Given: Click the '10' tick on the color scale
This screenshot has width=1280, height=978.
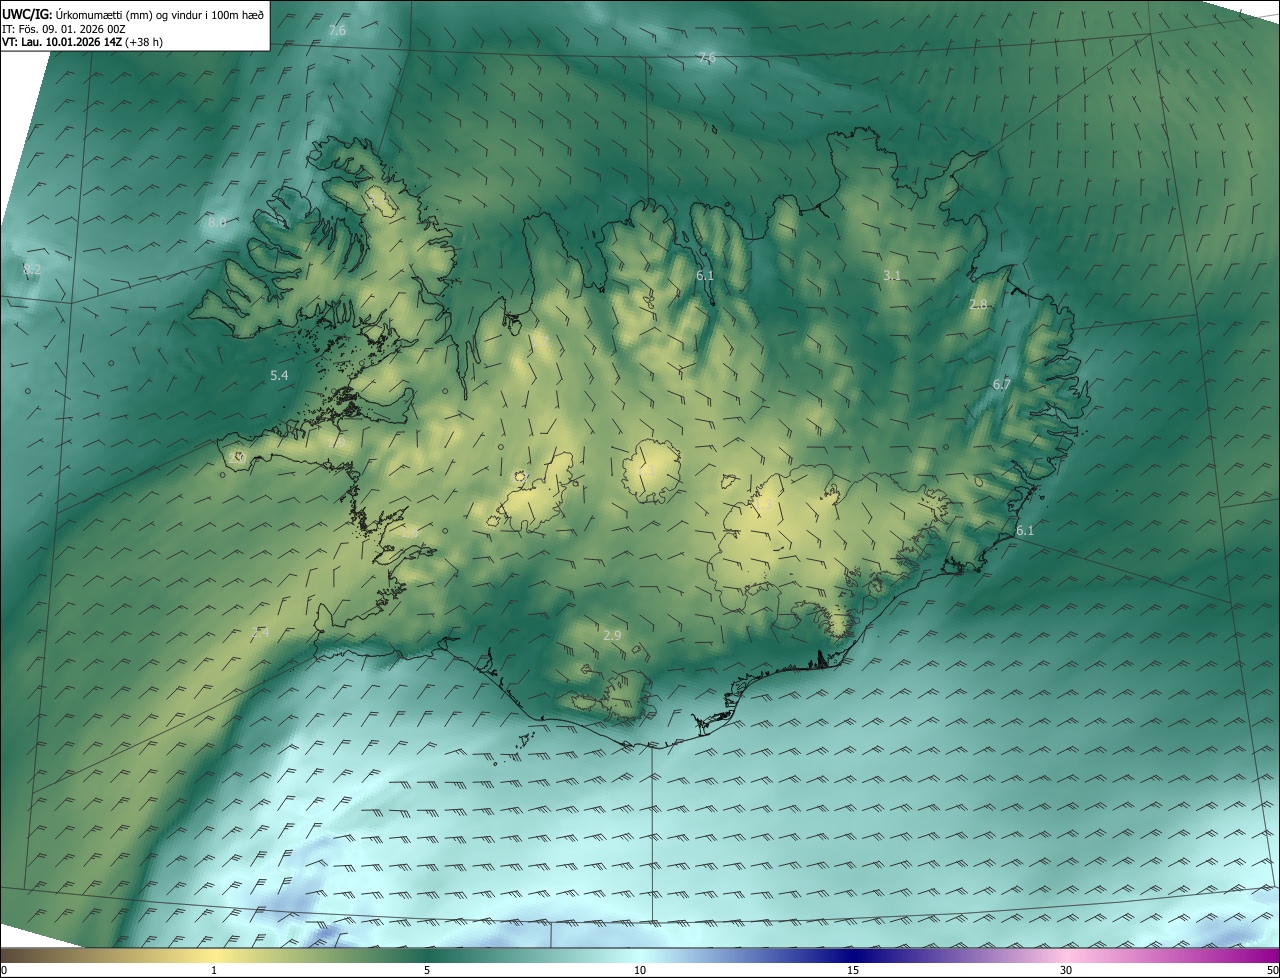Looking at the screenshot, I should (640, 970).
